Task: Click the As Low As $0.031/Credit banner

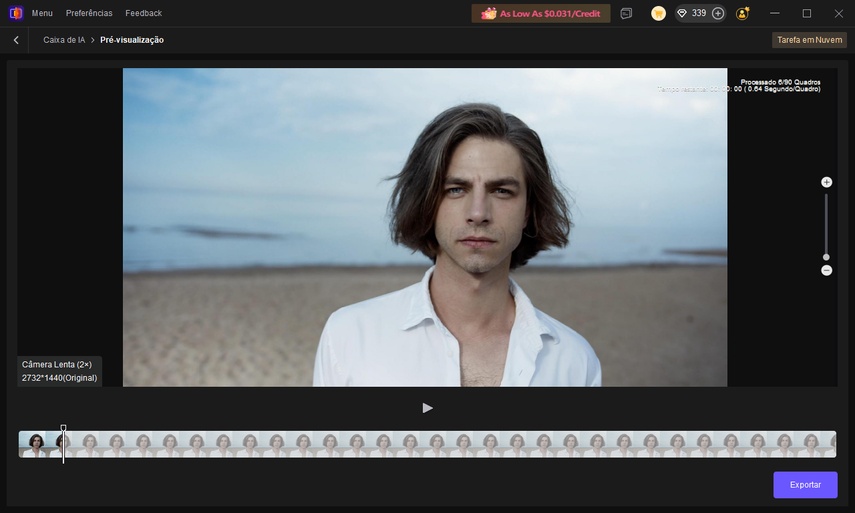Action: tap(540, 14)
